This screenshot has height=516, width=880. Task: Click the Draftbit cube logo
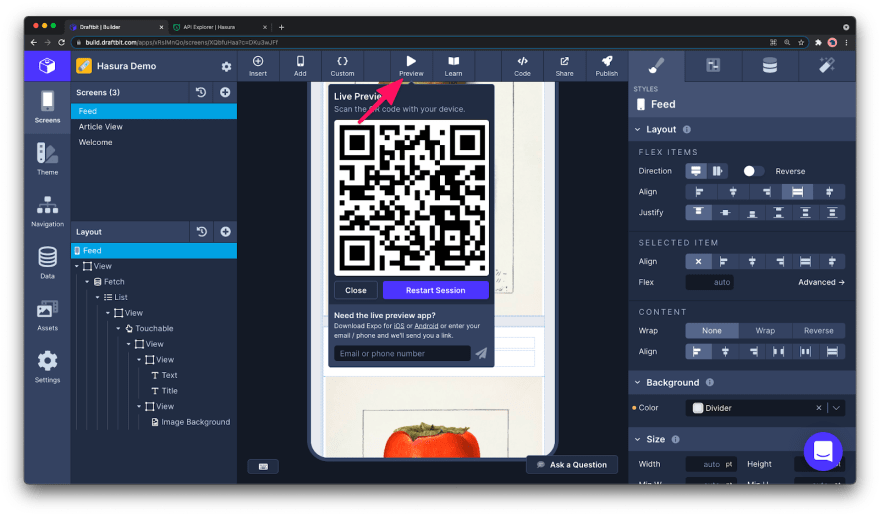pyautogui.click(x=47, y=66)
